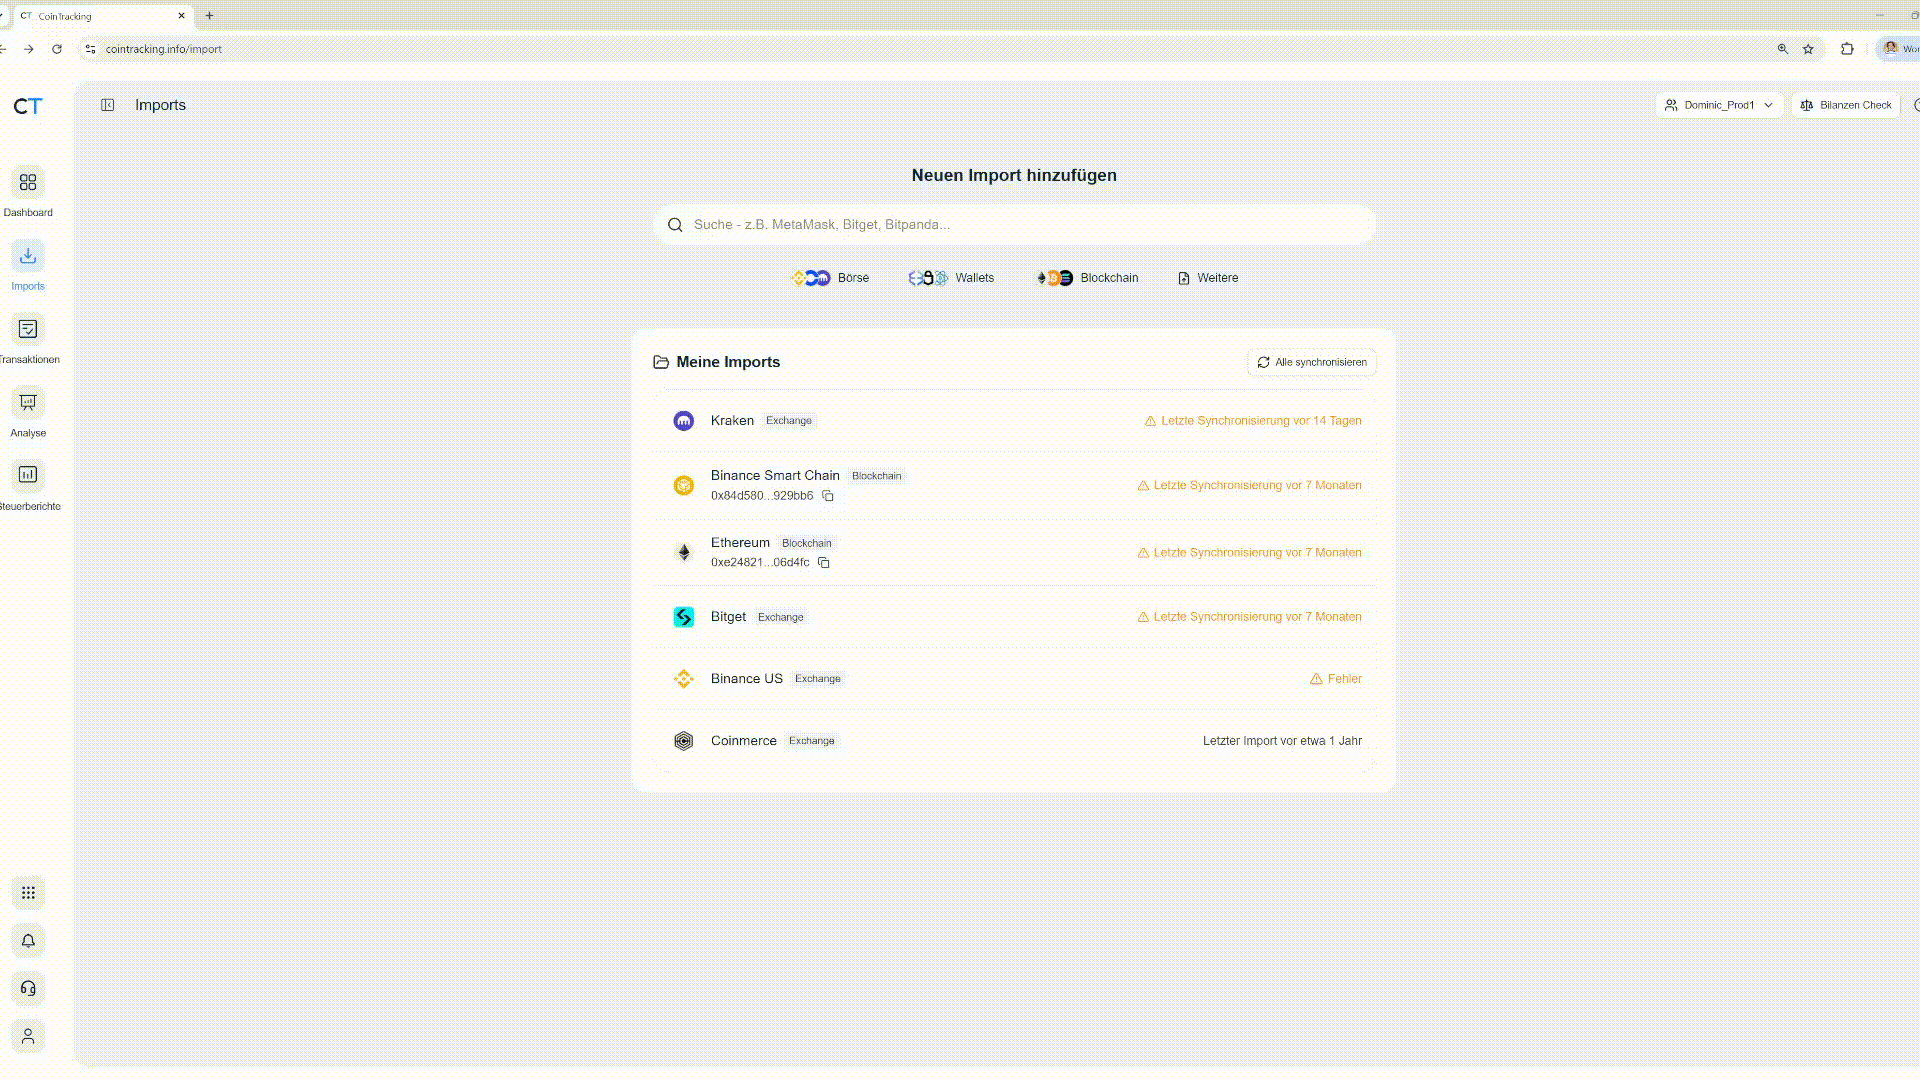Open a new browser tab

(x=209, y=16)
